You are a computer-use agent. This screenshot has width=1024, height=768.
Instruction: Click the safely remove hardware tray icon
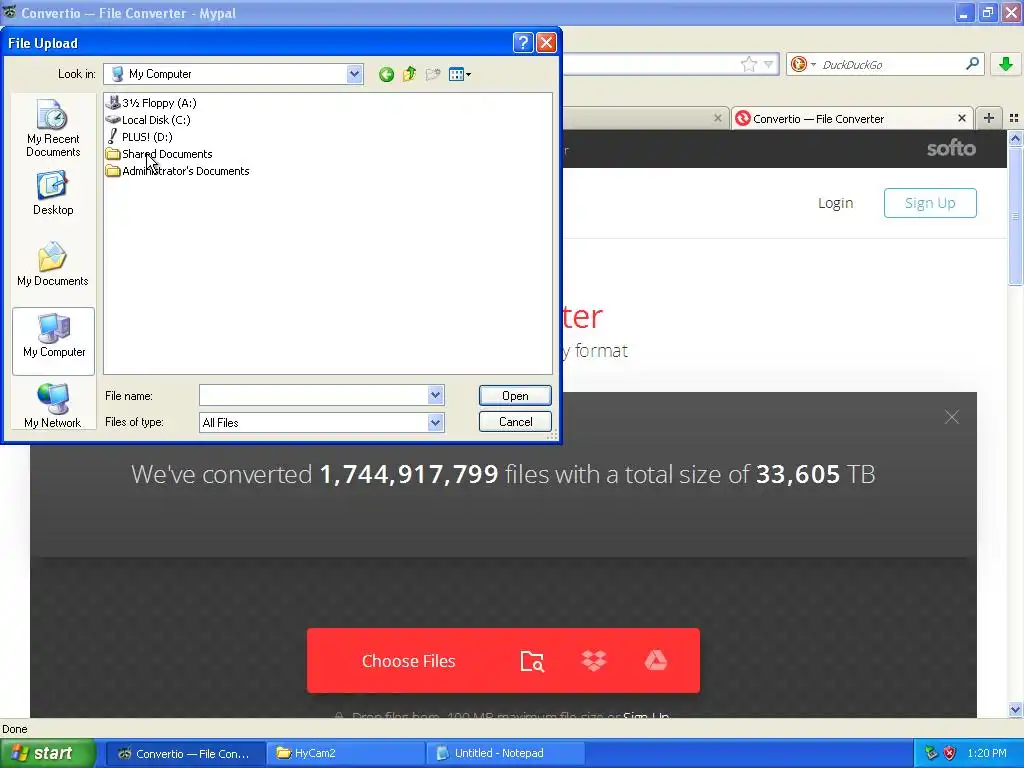coord(930,754)
